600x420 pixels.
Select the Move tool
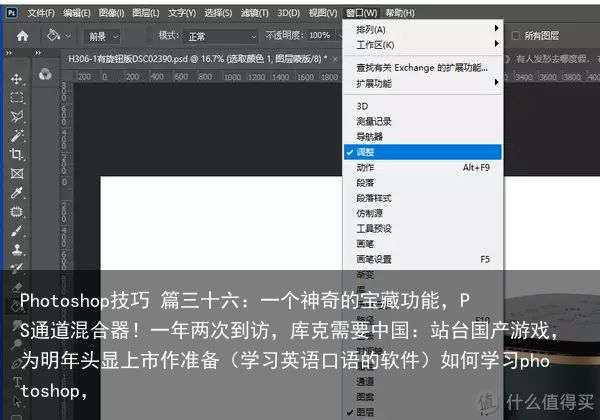coord(16,79)
